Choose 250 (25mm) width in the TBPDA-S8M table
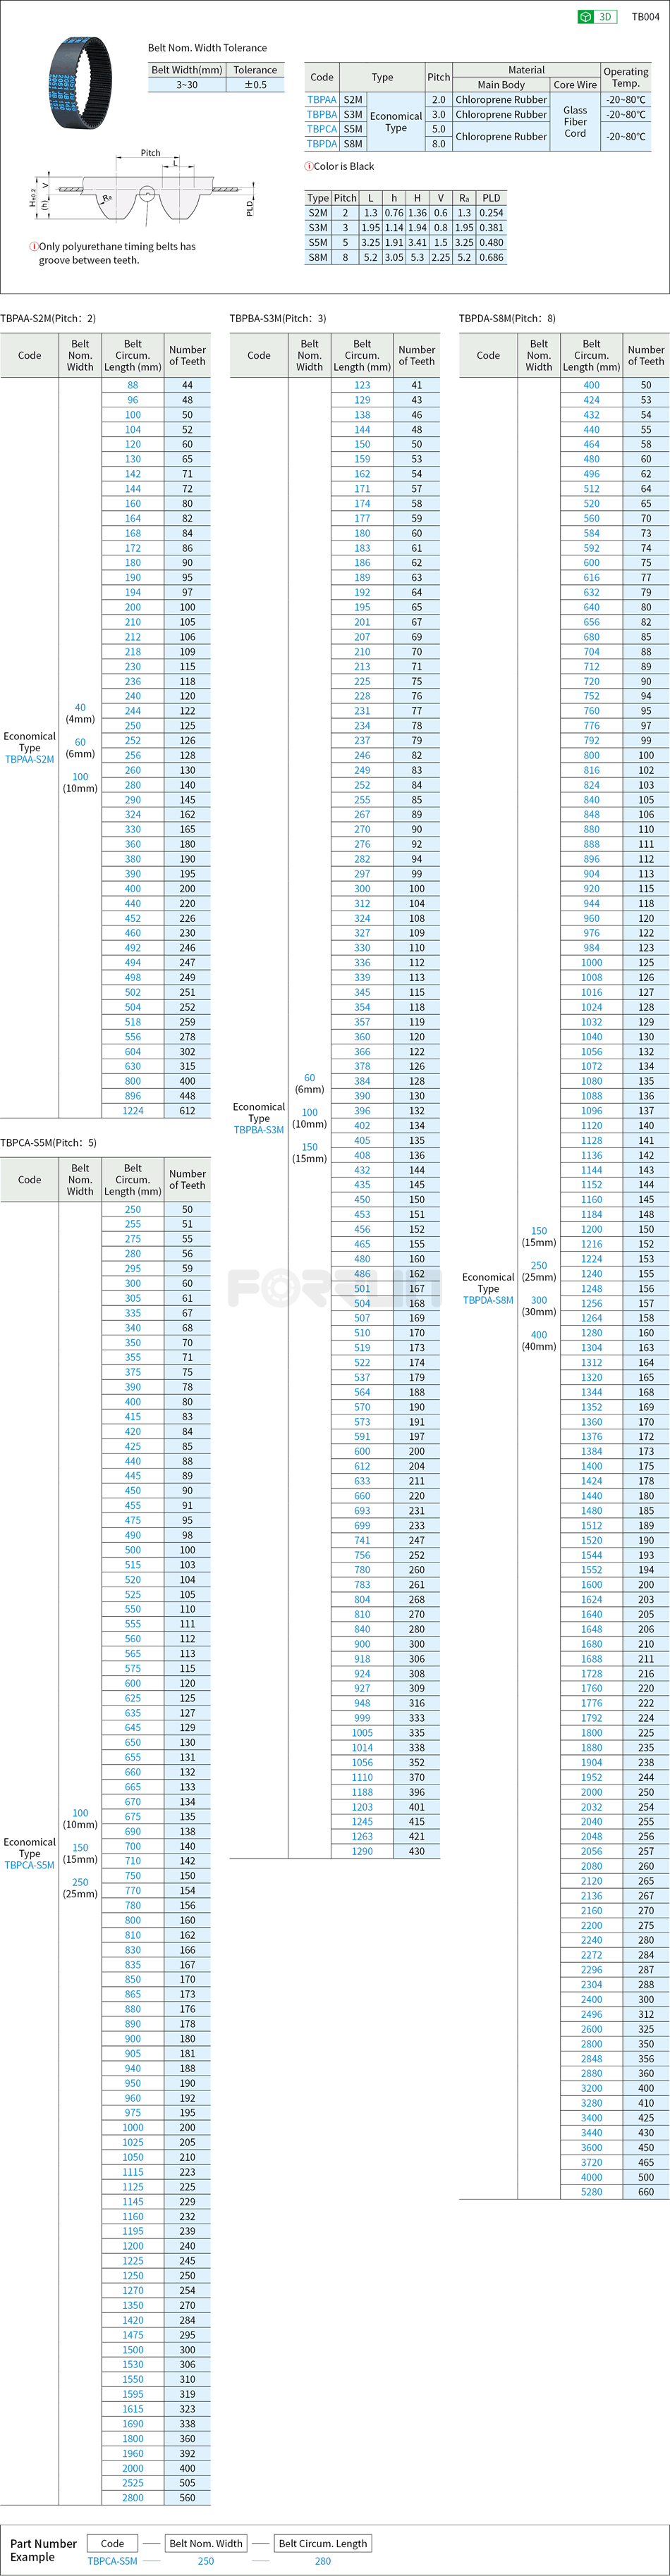Viewport: 670px width, 2576px height. point(539,1271)
